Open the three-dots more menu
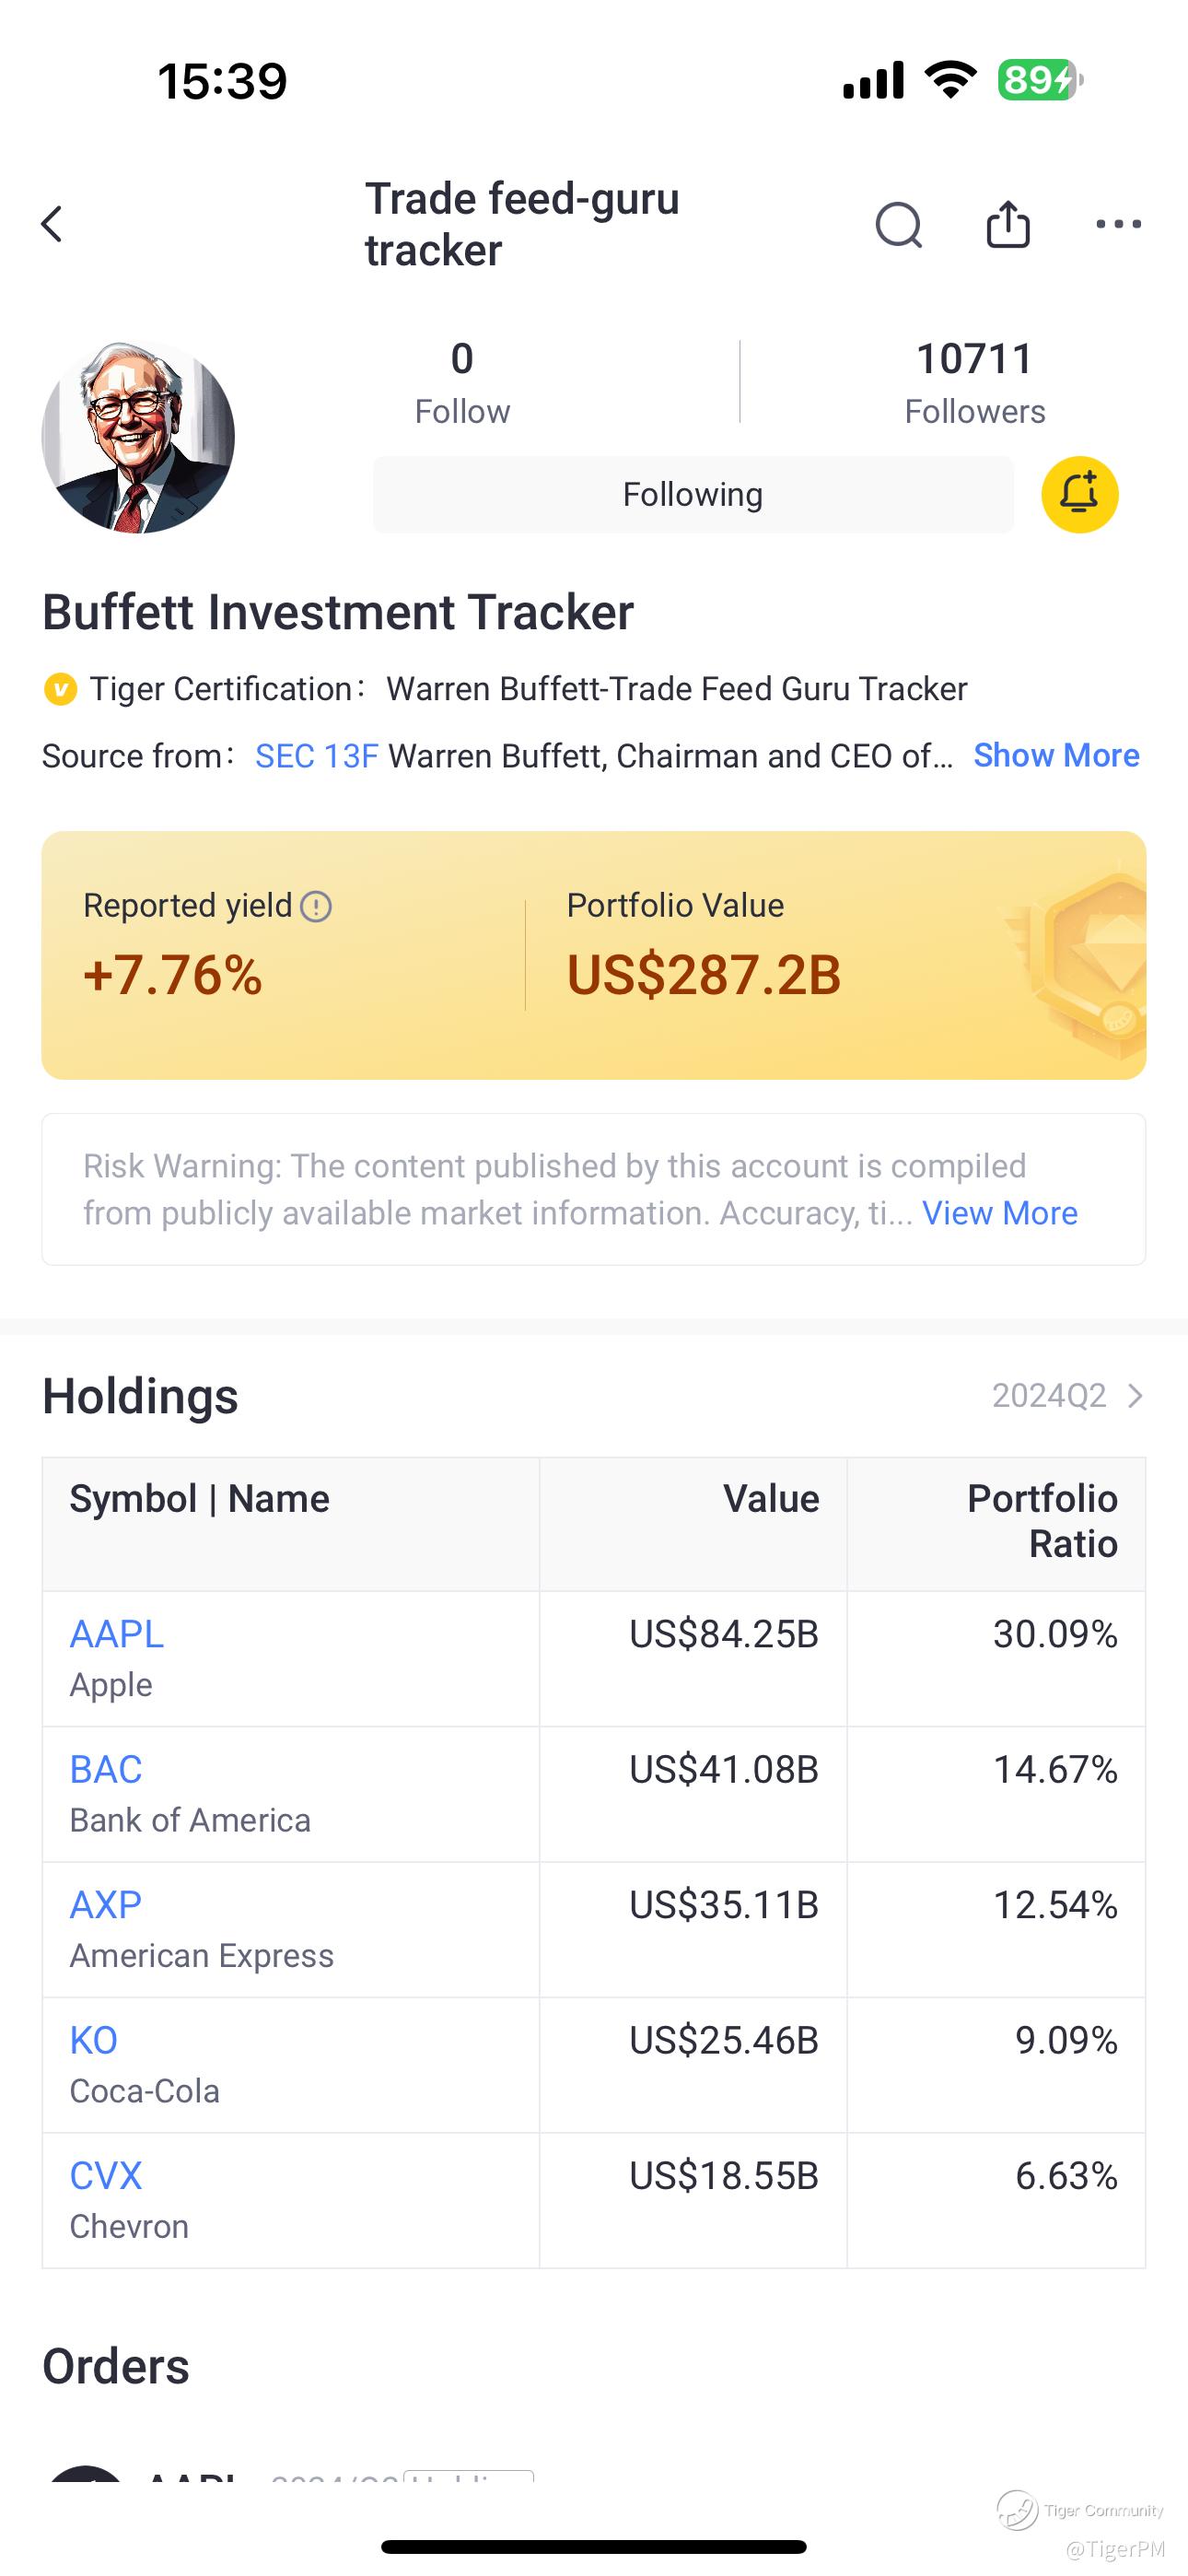1188x2576 pixels. [1118, 224]
